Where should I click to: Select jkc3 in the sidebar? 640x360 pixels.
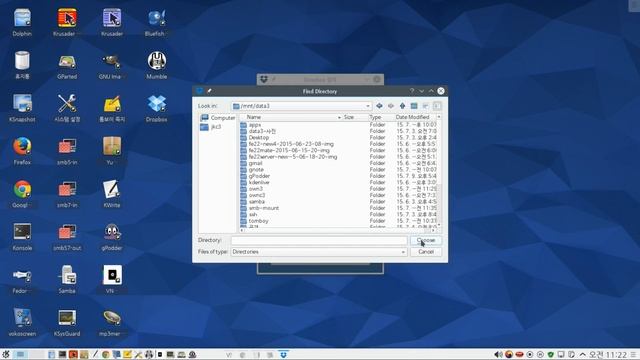click(x=211, y=127)
